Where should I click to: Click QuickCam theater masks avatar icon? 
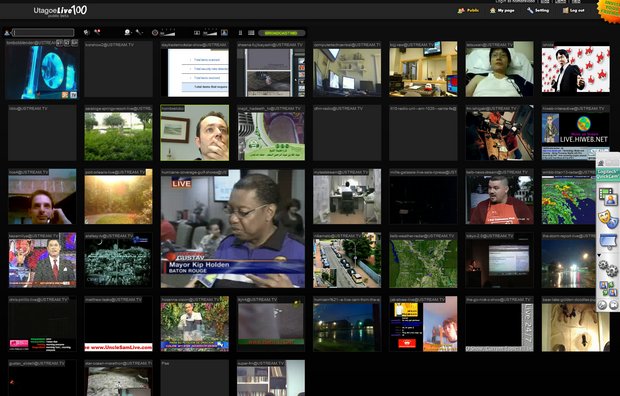click(x=608, y=219)
